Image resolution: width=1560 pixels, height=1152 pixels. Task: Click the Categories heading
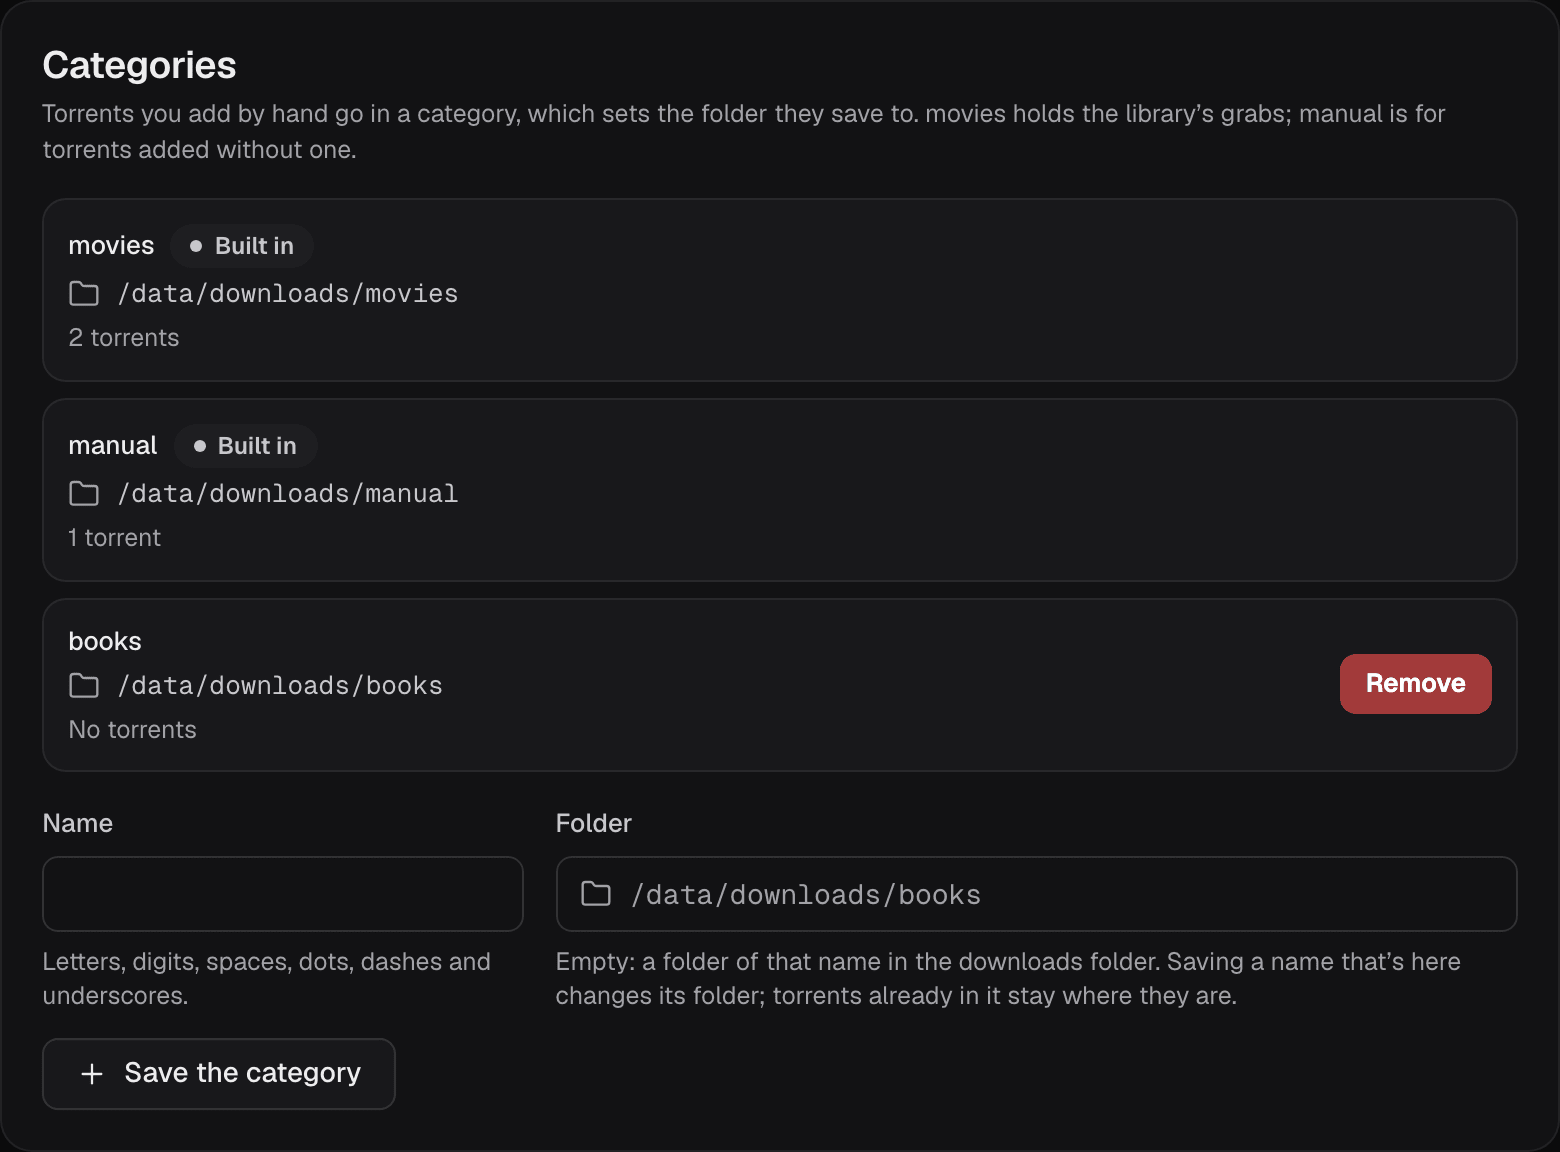coord(139,66)
